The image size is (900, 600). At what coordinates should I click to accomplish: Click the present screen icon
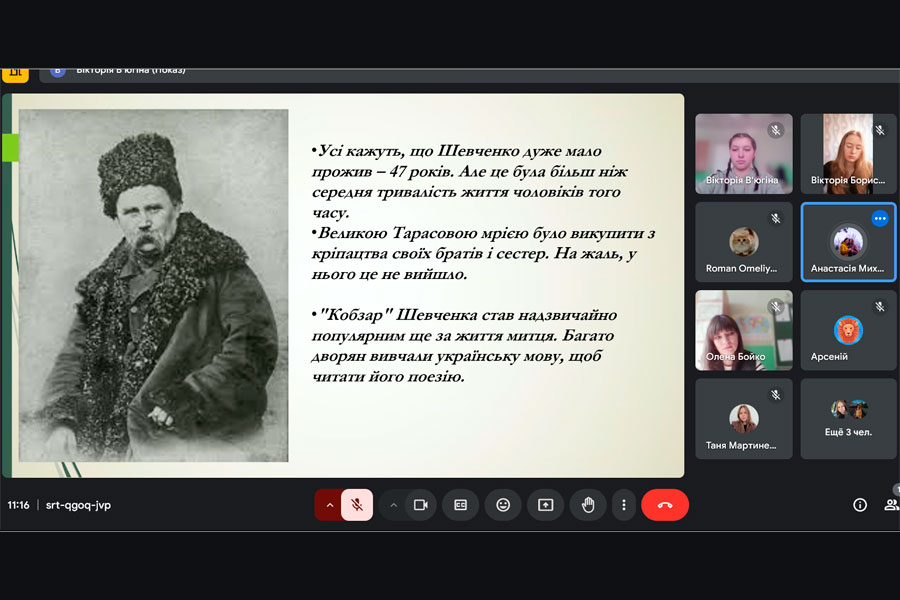(545, 505)
